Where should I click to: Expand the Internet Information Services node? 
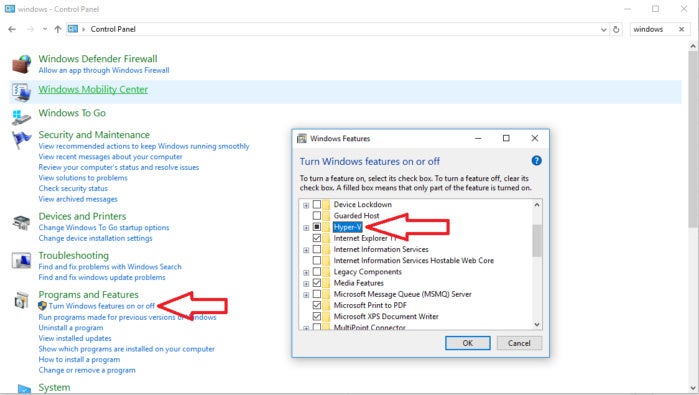pyautogui.click(x=306, y=250)
